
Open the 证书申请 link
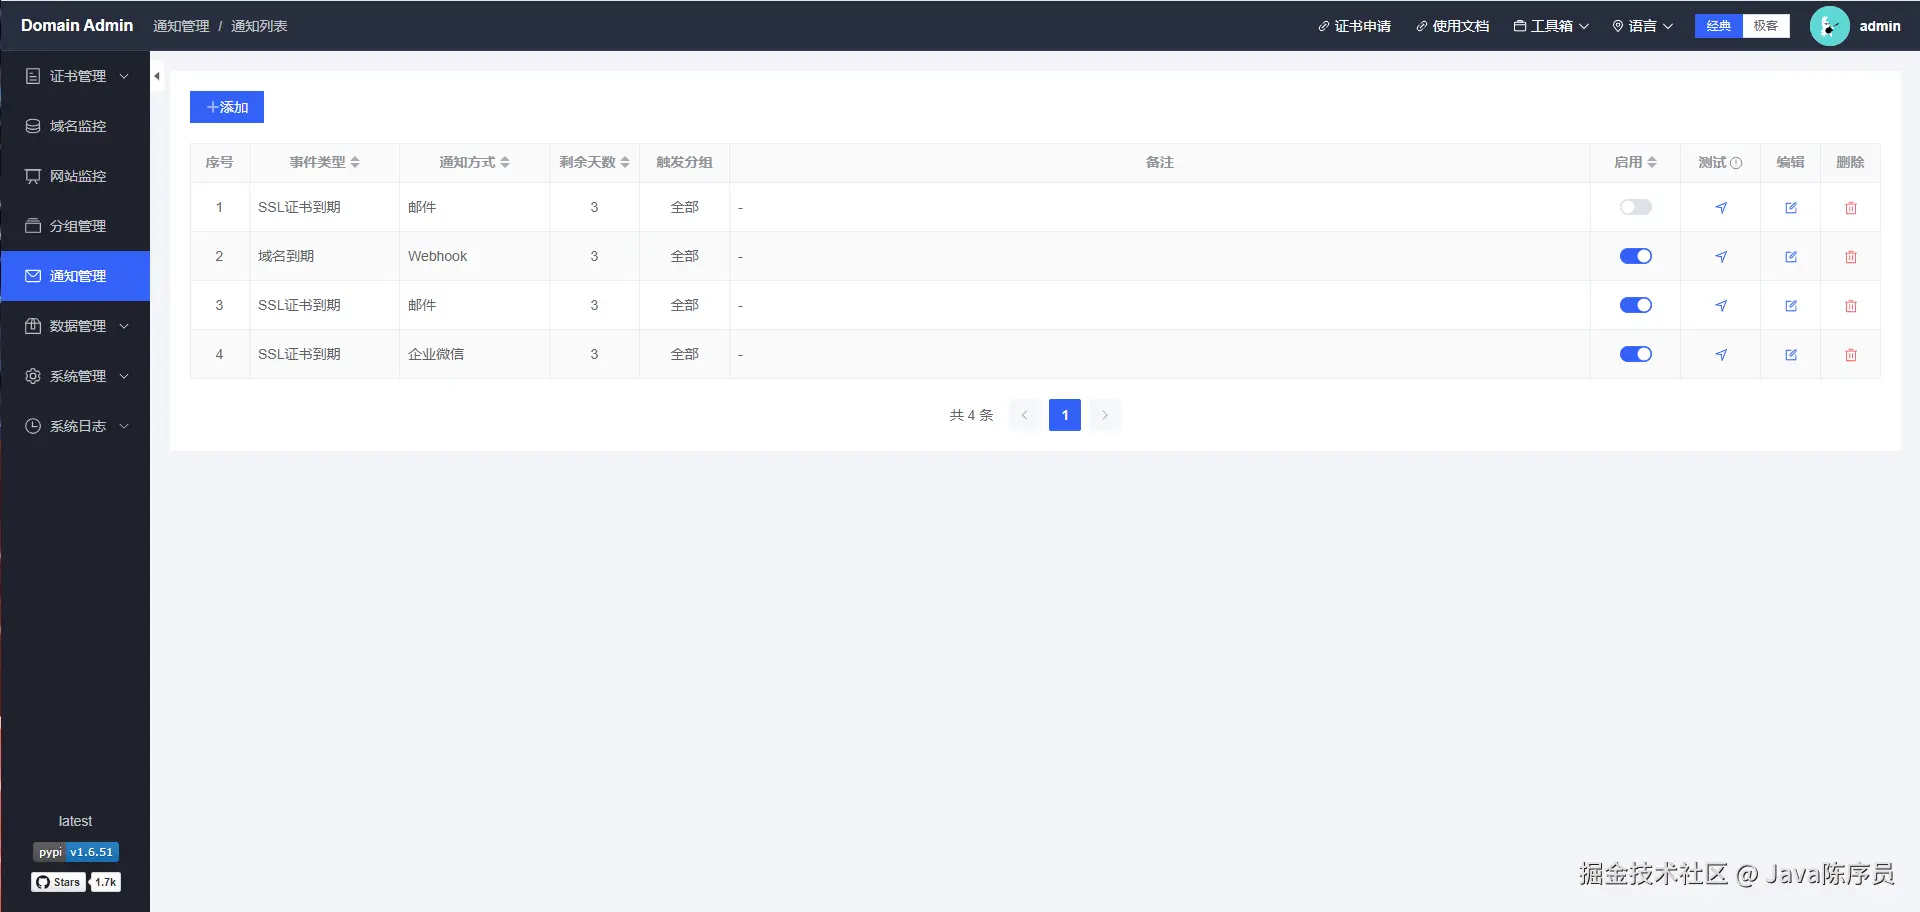1354,26
